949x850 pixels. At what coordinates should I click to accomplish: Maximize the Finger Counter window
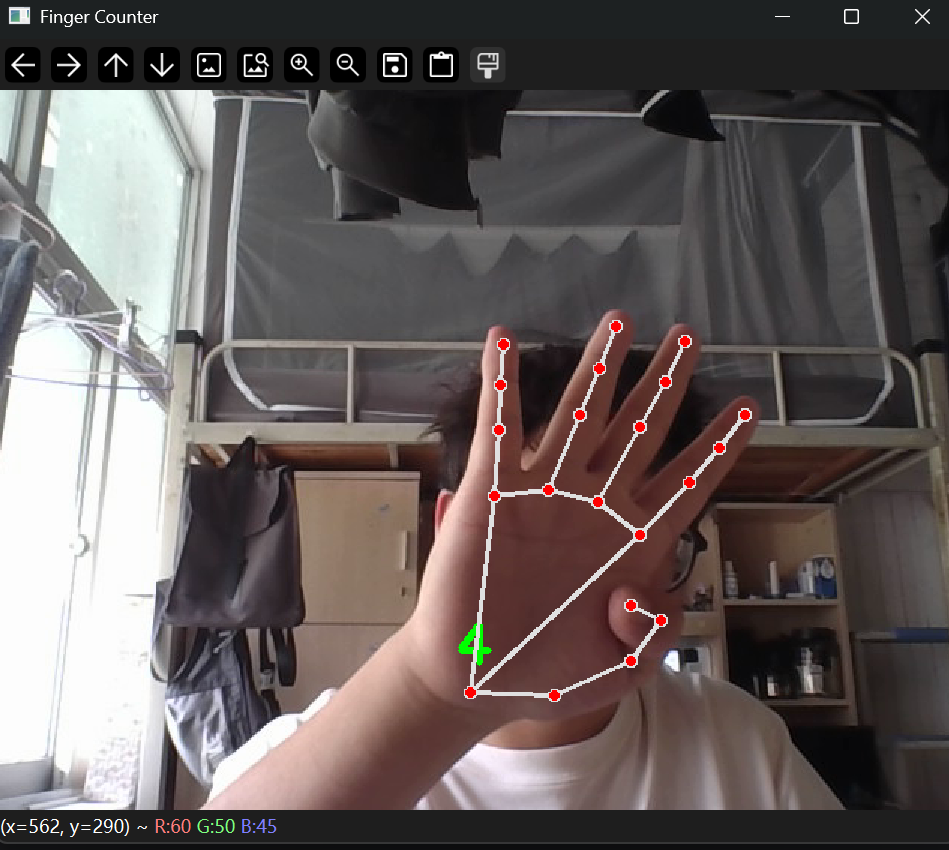tap(851, 17)
